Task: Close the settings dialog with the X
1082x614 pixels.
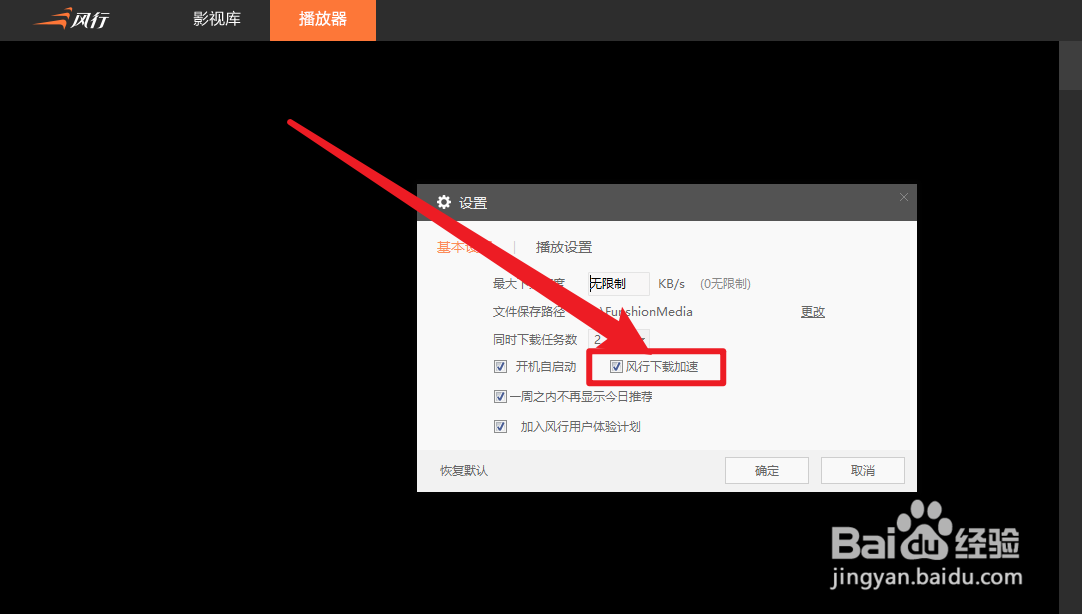Action: coord(903,197)
